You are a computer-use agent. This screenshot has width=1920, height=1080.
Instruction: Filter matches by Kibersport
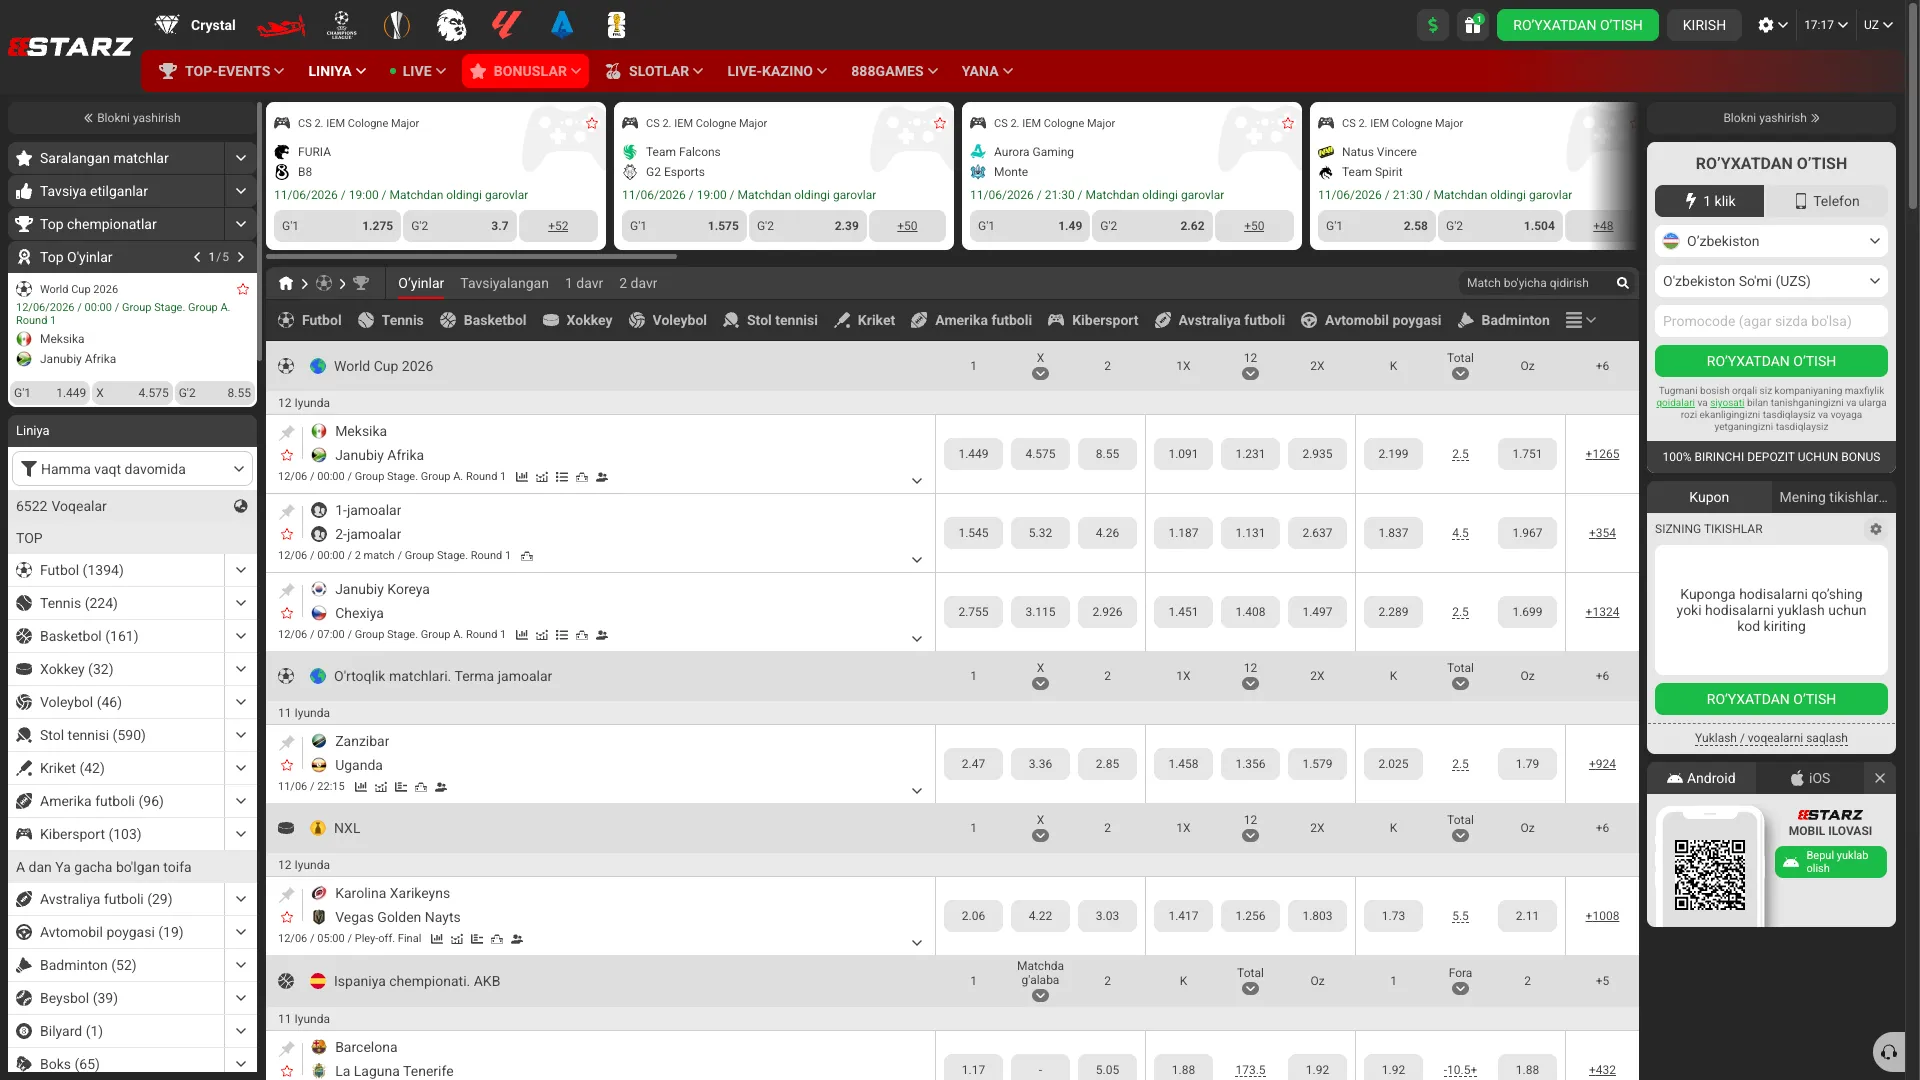point(1093,320)
